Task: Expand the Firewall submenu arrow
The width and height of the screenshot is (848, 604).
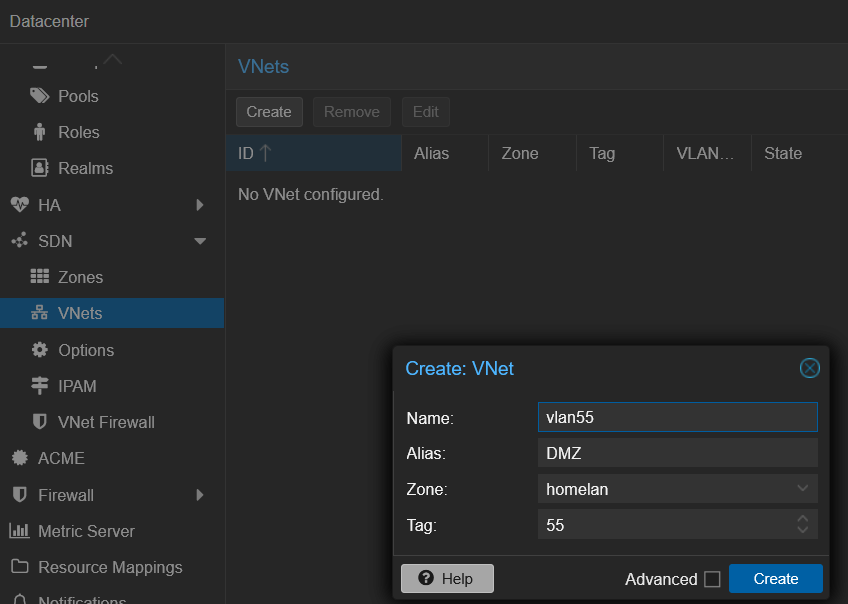Action: (200, 495)
